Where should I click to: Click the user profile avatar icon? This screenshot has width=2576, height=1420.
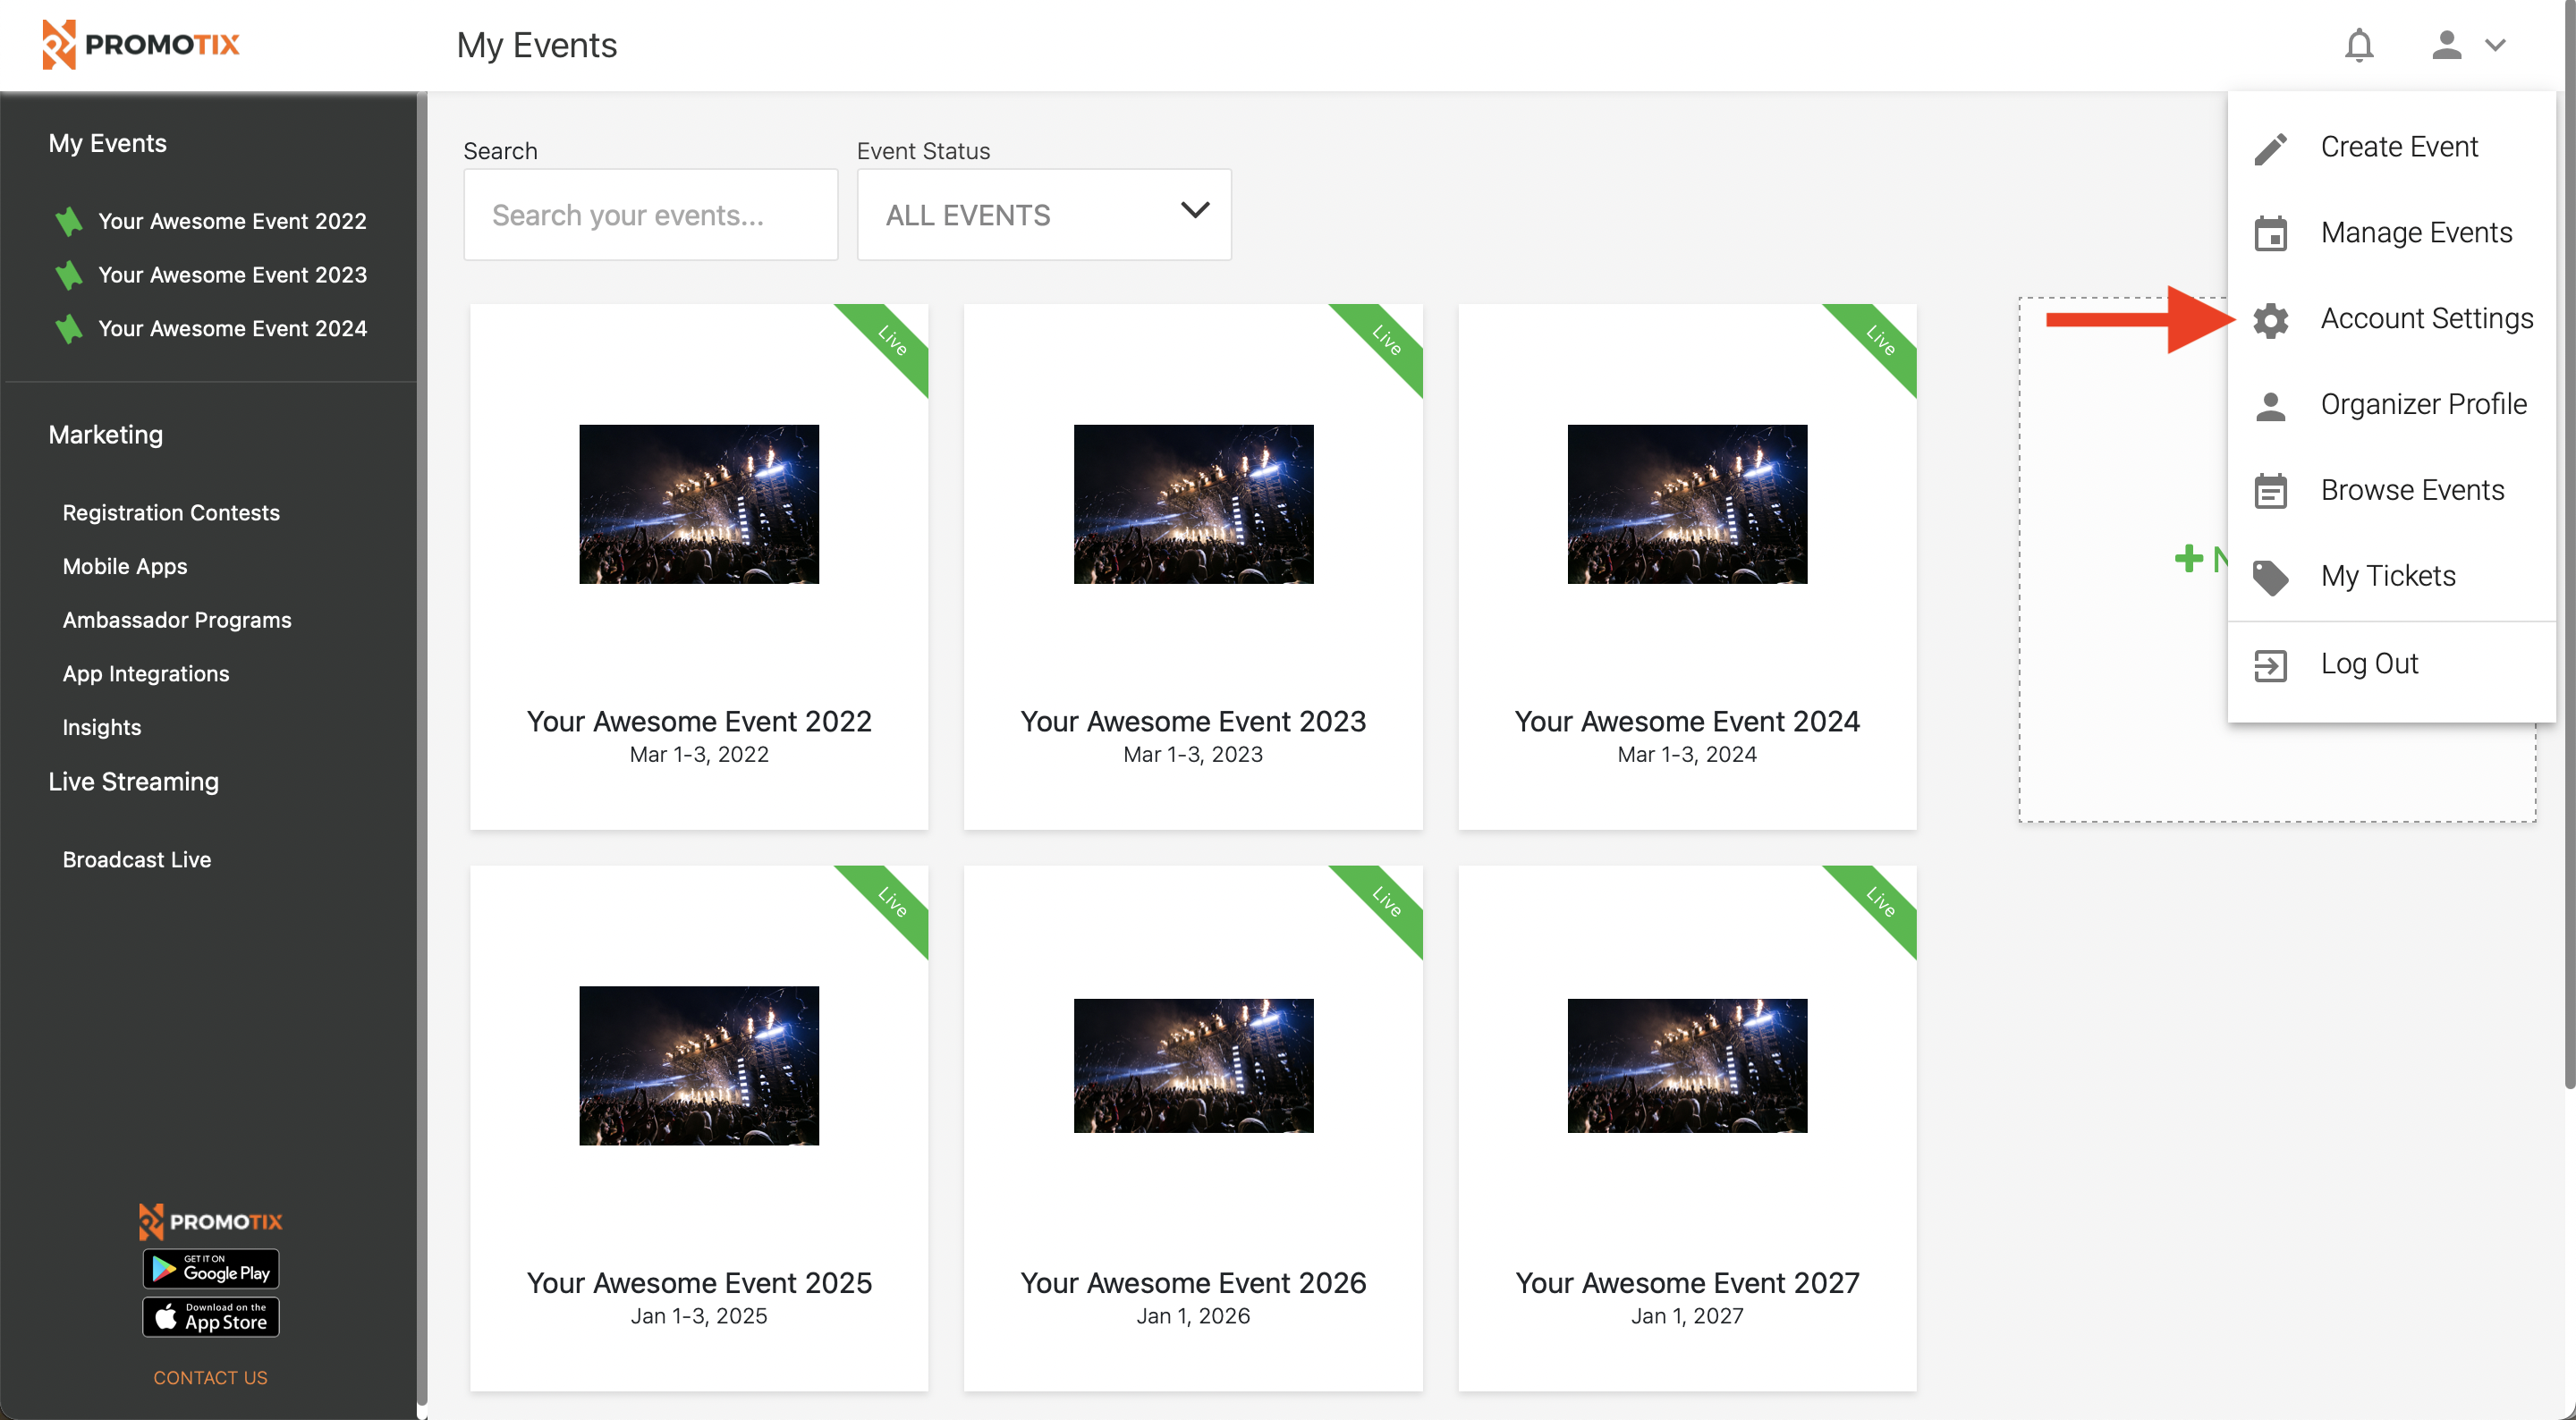[x=2445, y=45]
